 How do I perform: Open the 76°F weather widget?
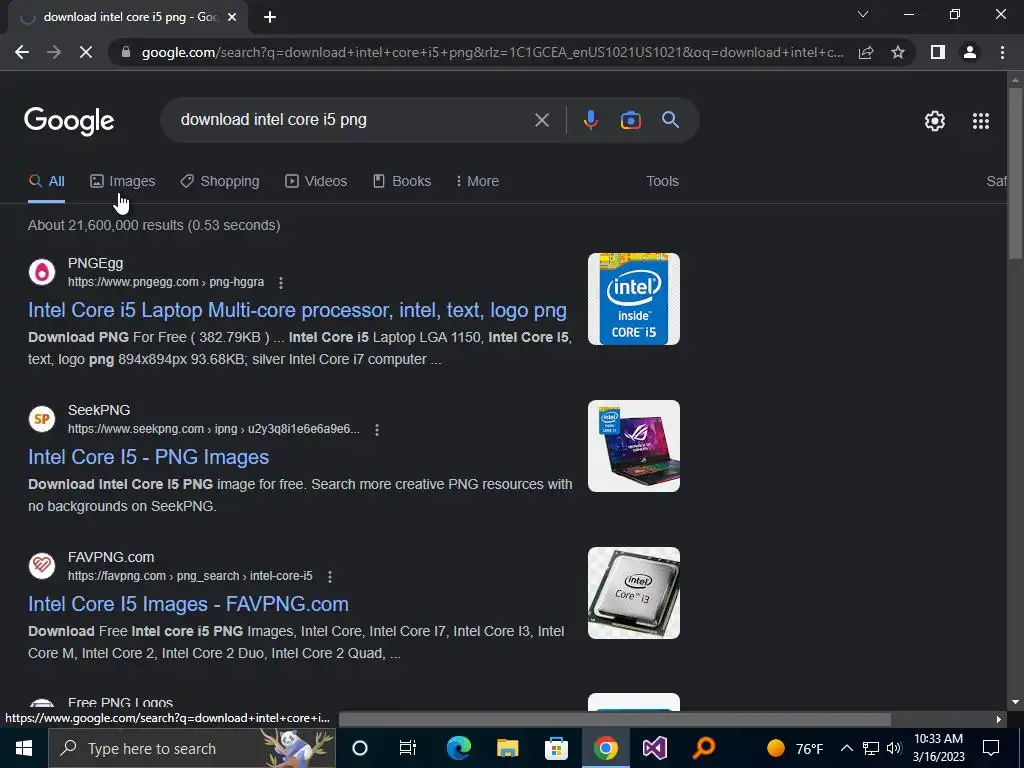(795, 748)
